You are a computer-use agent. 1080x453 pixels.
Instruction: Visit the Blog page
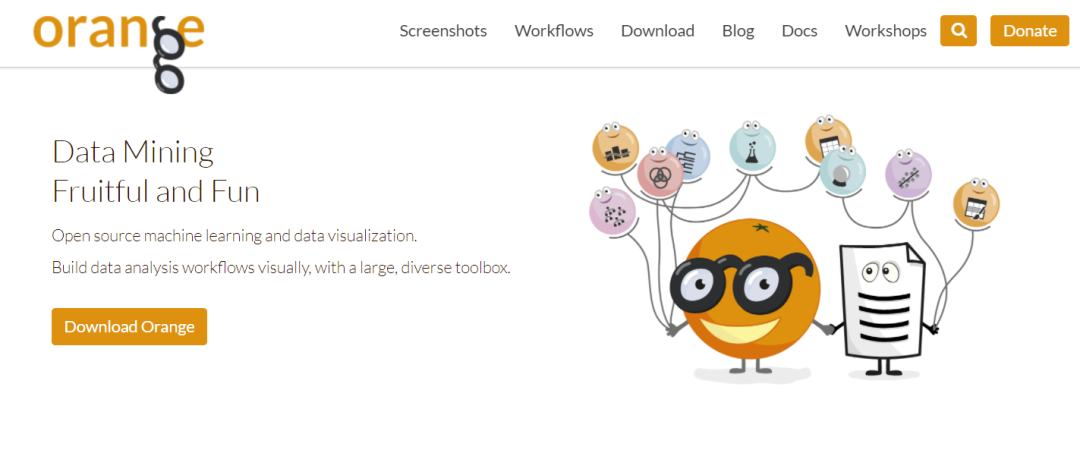pyautogui.click(x=738, y=31)
